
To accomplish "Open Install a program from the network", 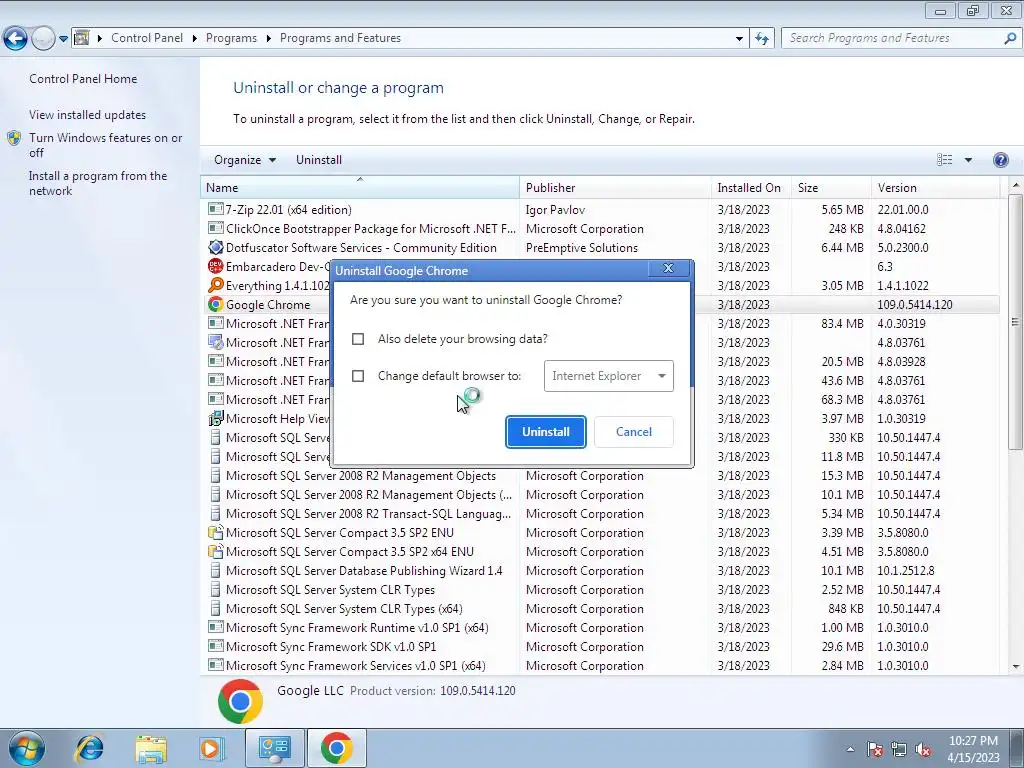I will coord(98,183).
